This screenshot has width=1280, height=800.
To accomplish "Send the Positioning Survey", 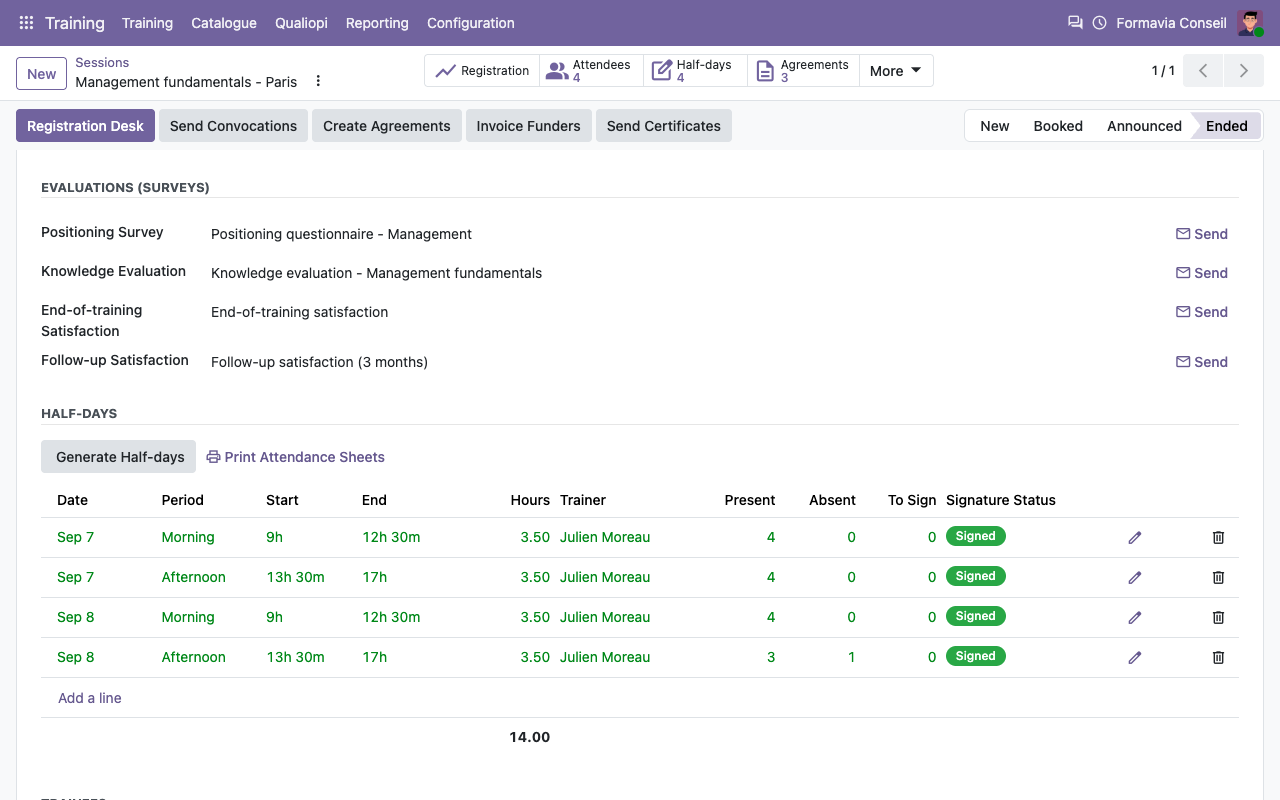I will 1202,234.
